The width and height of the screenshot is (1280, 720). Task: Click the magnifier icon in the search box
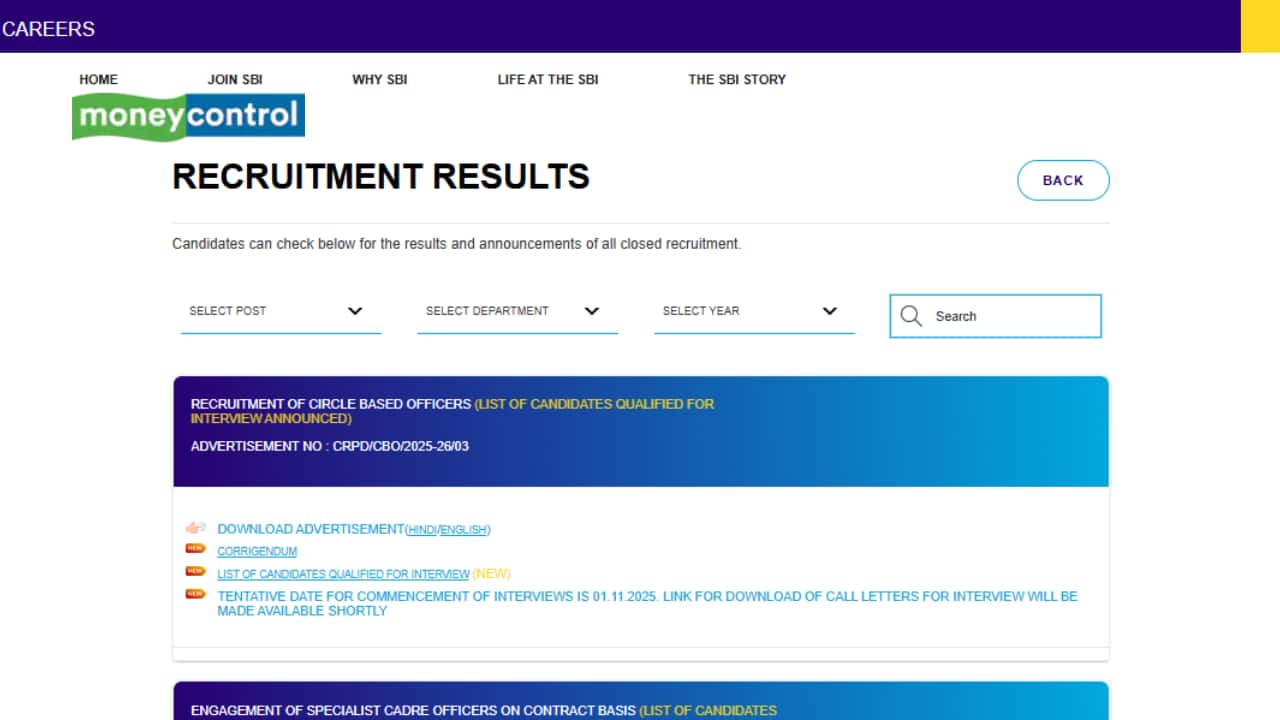coord(911,315)
